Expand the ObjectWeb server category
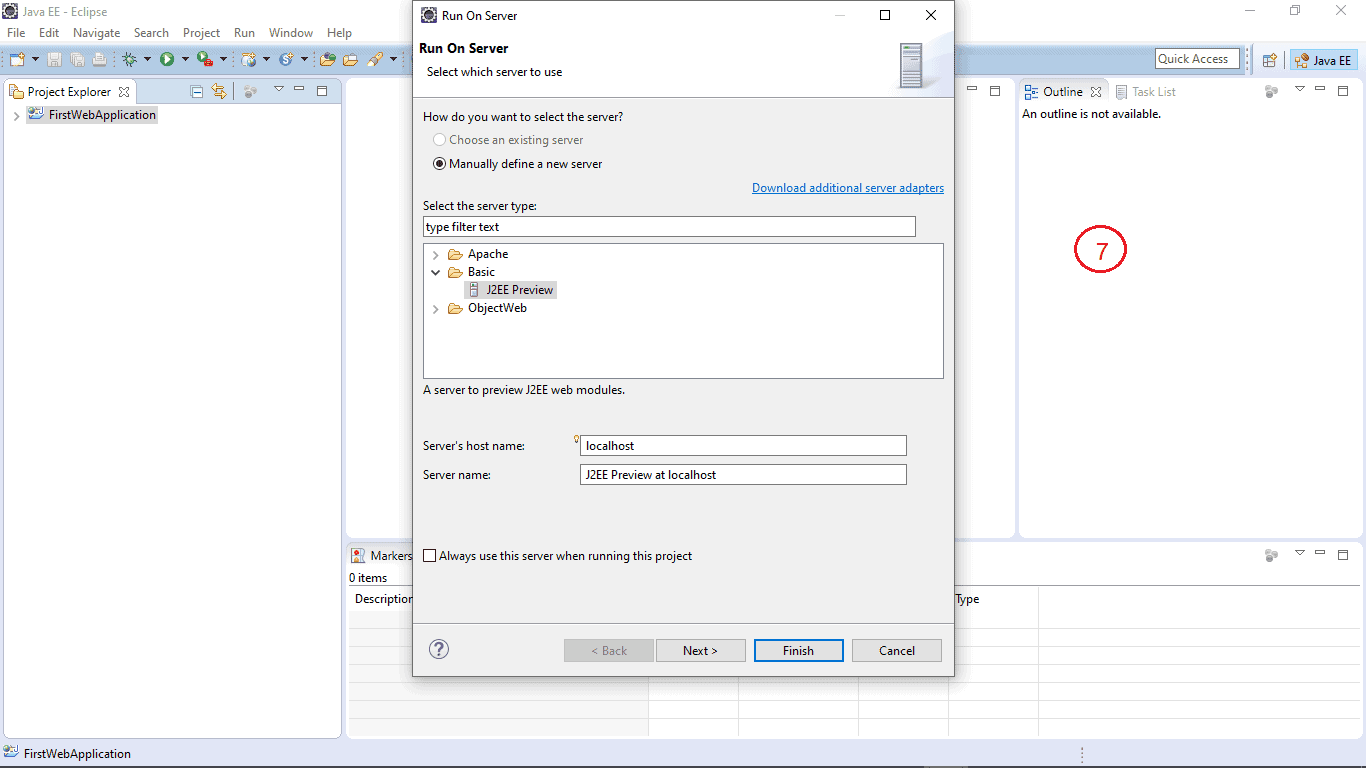This screenshot has height=768, width=1366. click(x=435, y=309)
